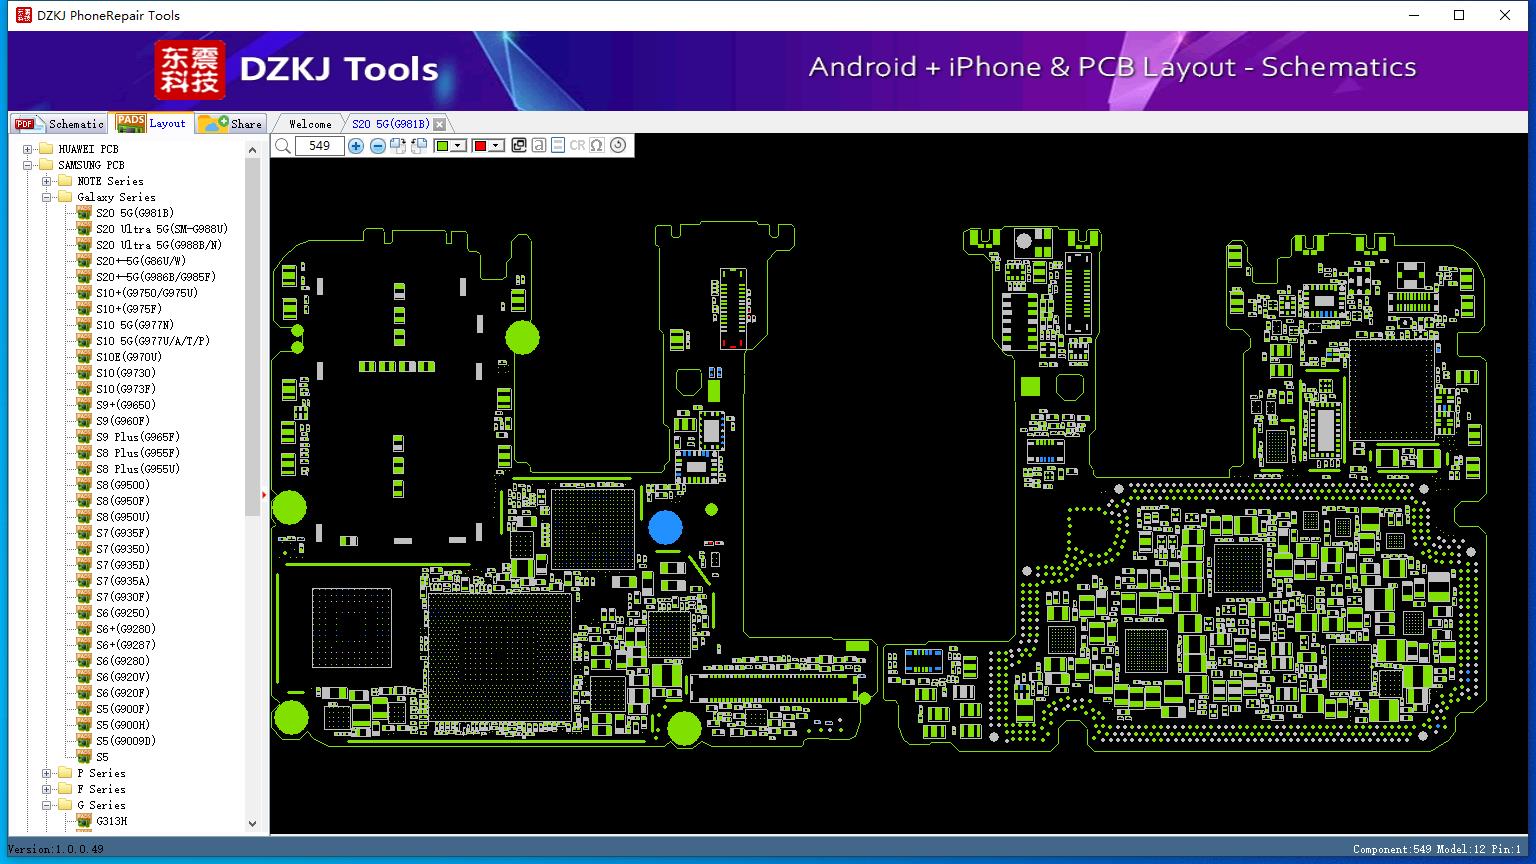Image resolution: width=1536 pixels, height=864 pixels.
Task: Switch to the Welcome document tab
Action: [310, 123]
